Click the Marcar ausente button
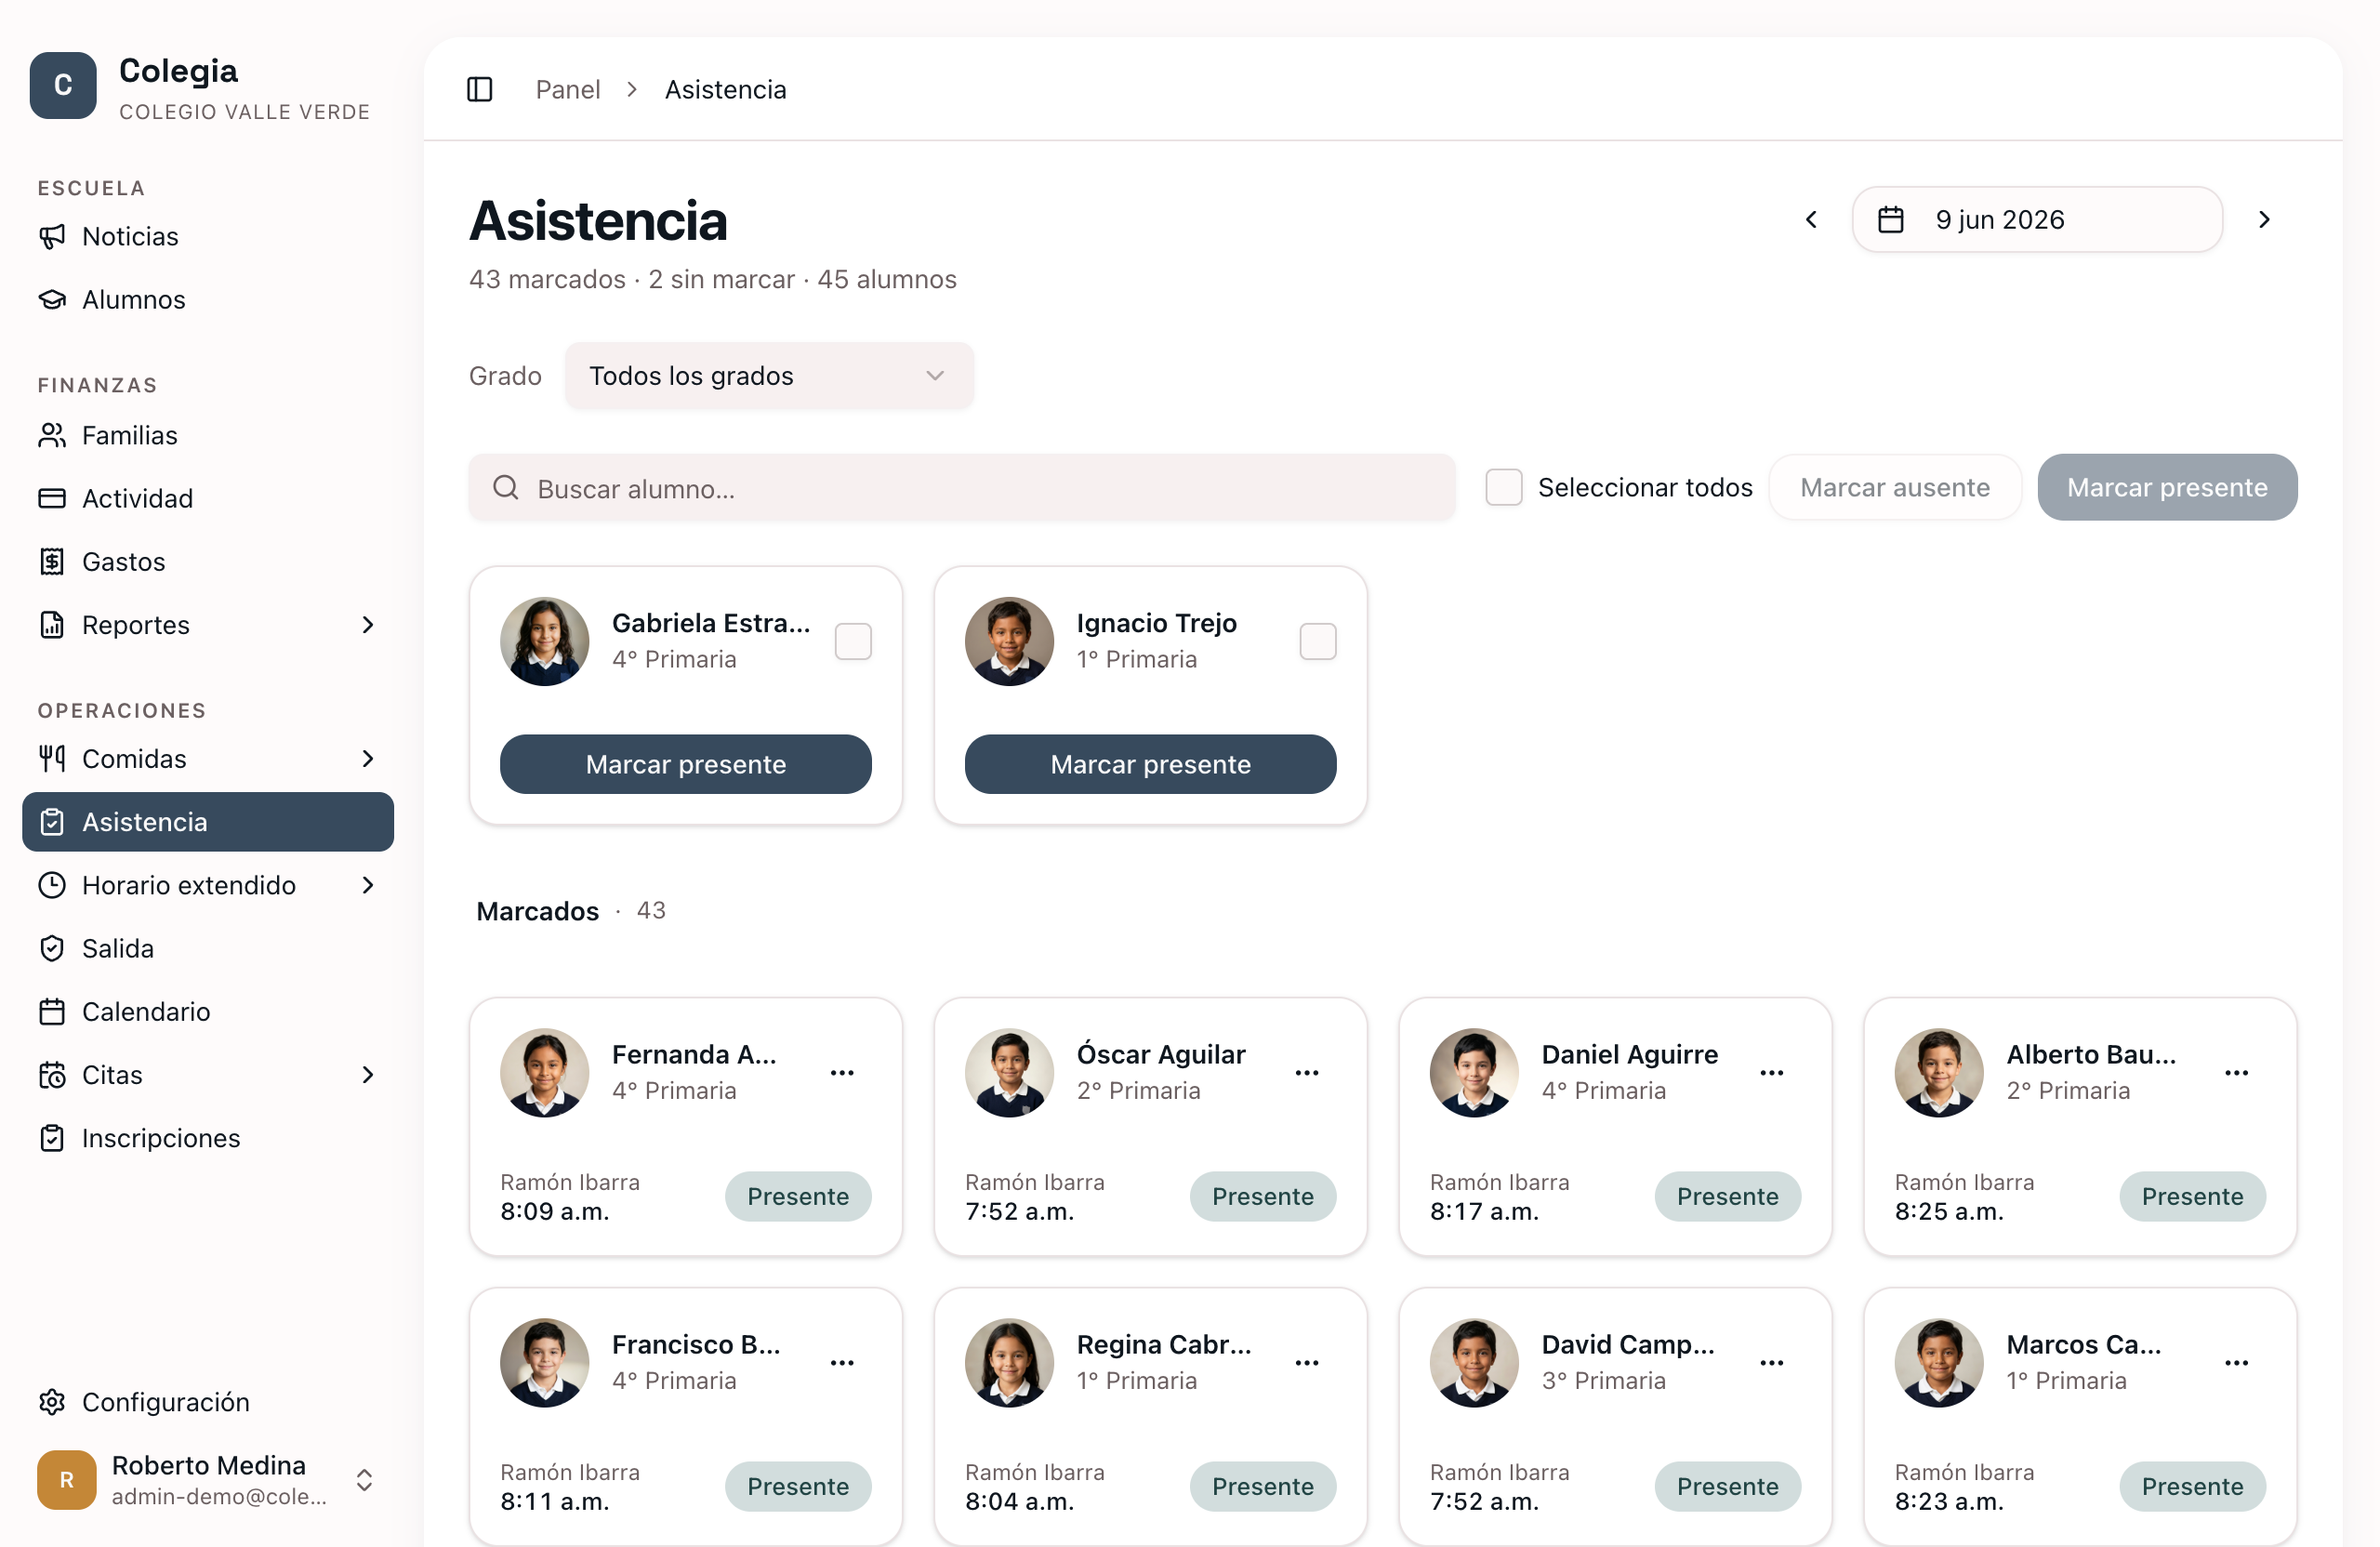This screenshot has height=1547, width=2380. click(x=1895, y=487)
